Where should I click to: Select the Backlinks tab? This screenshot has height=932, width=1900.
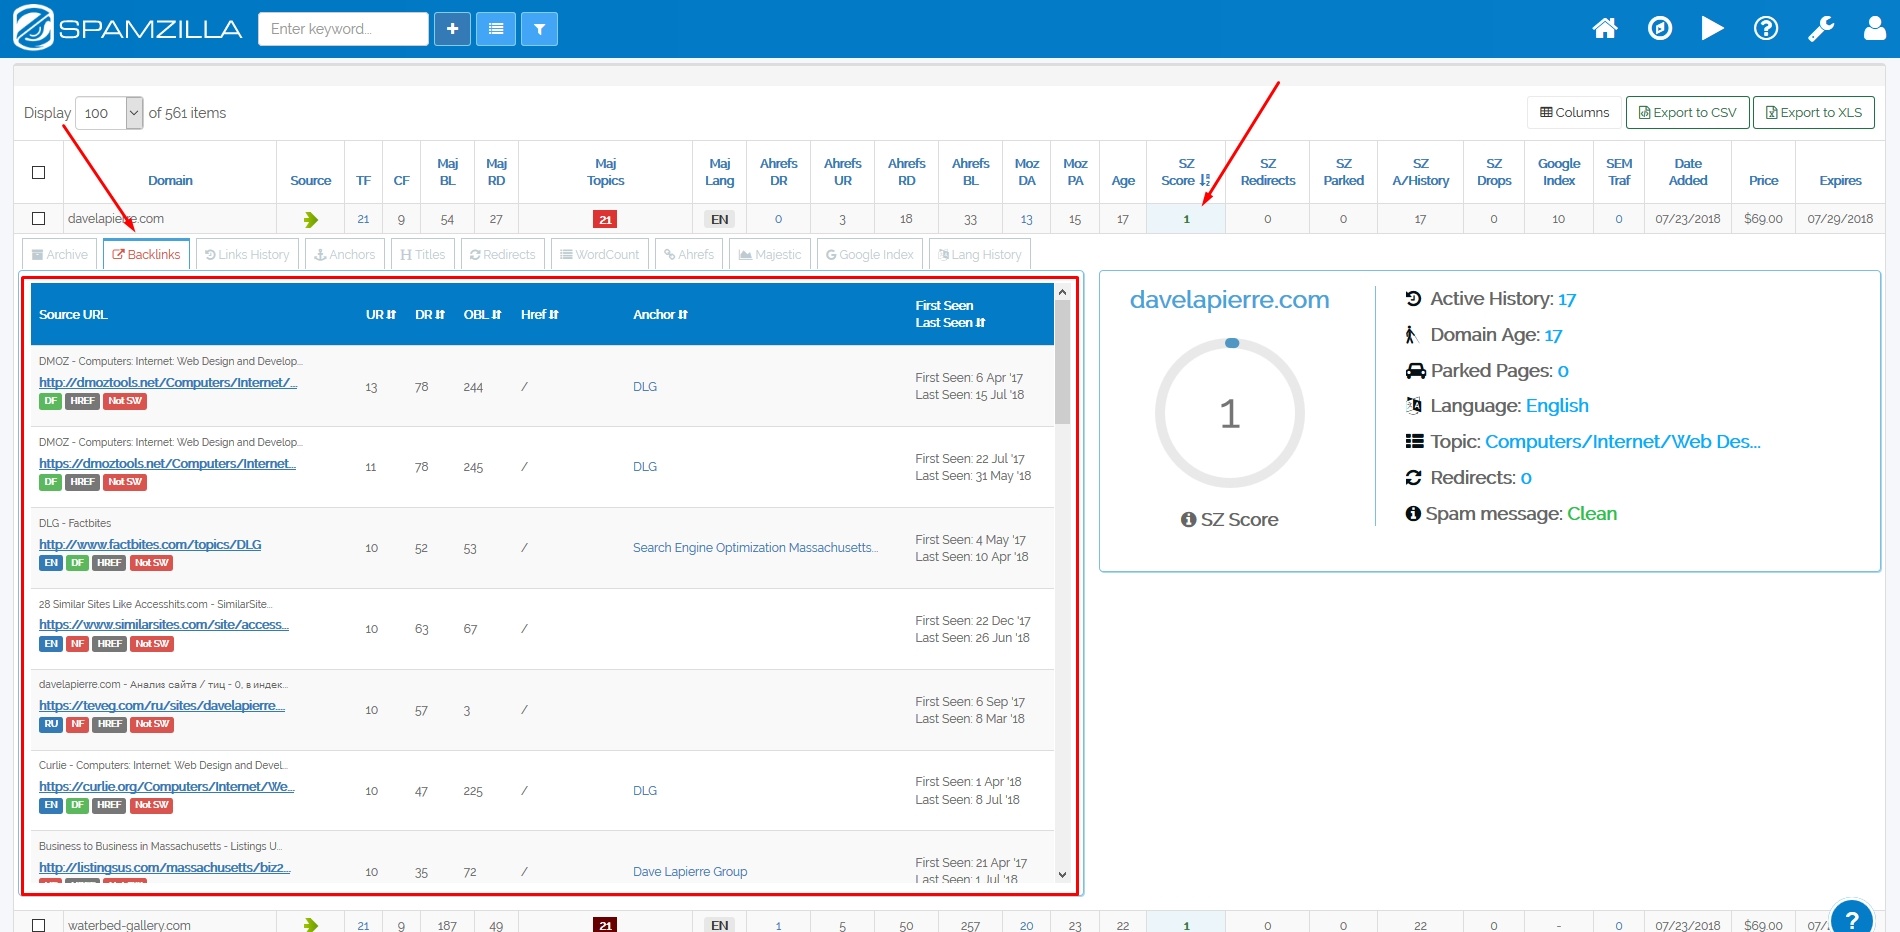point(147,255)
